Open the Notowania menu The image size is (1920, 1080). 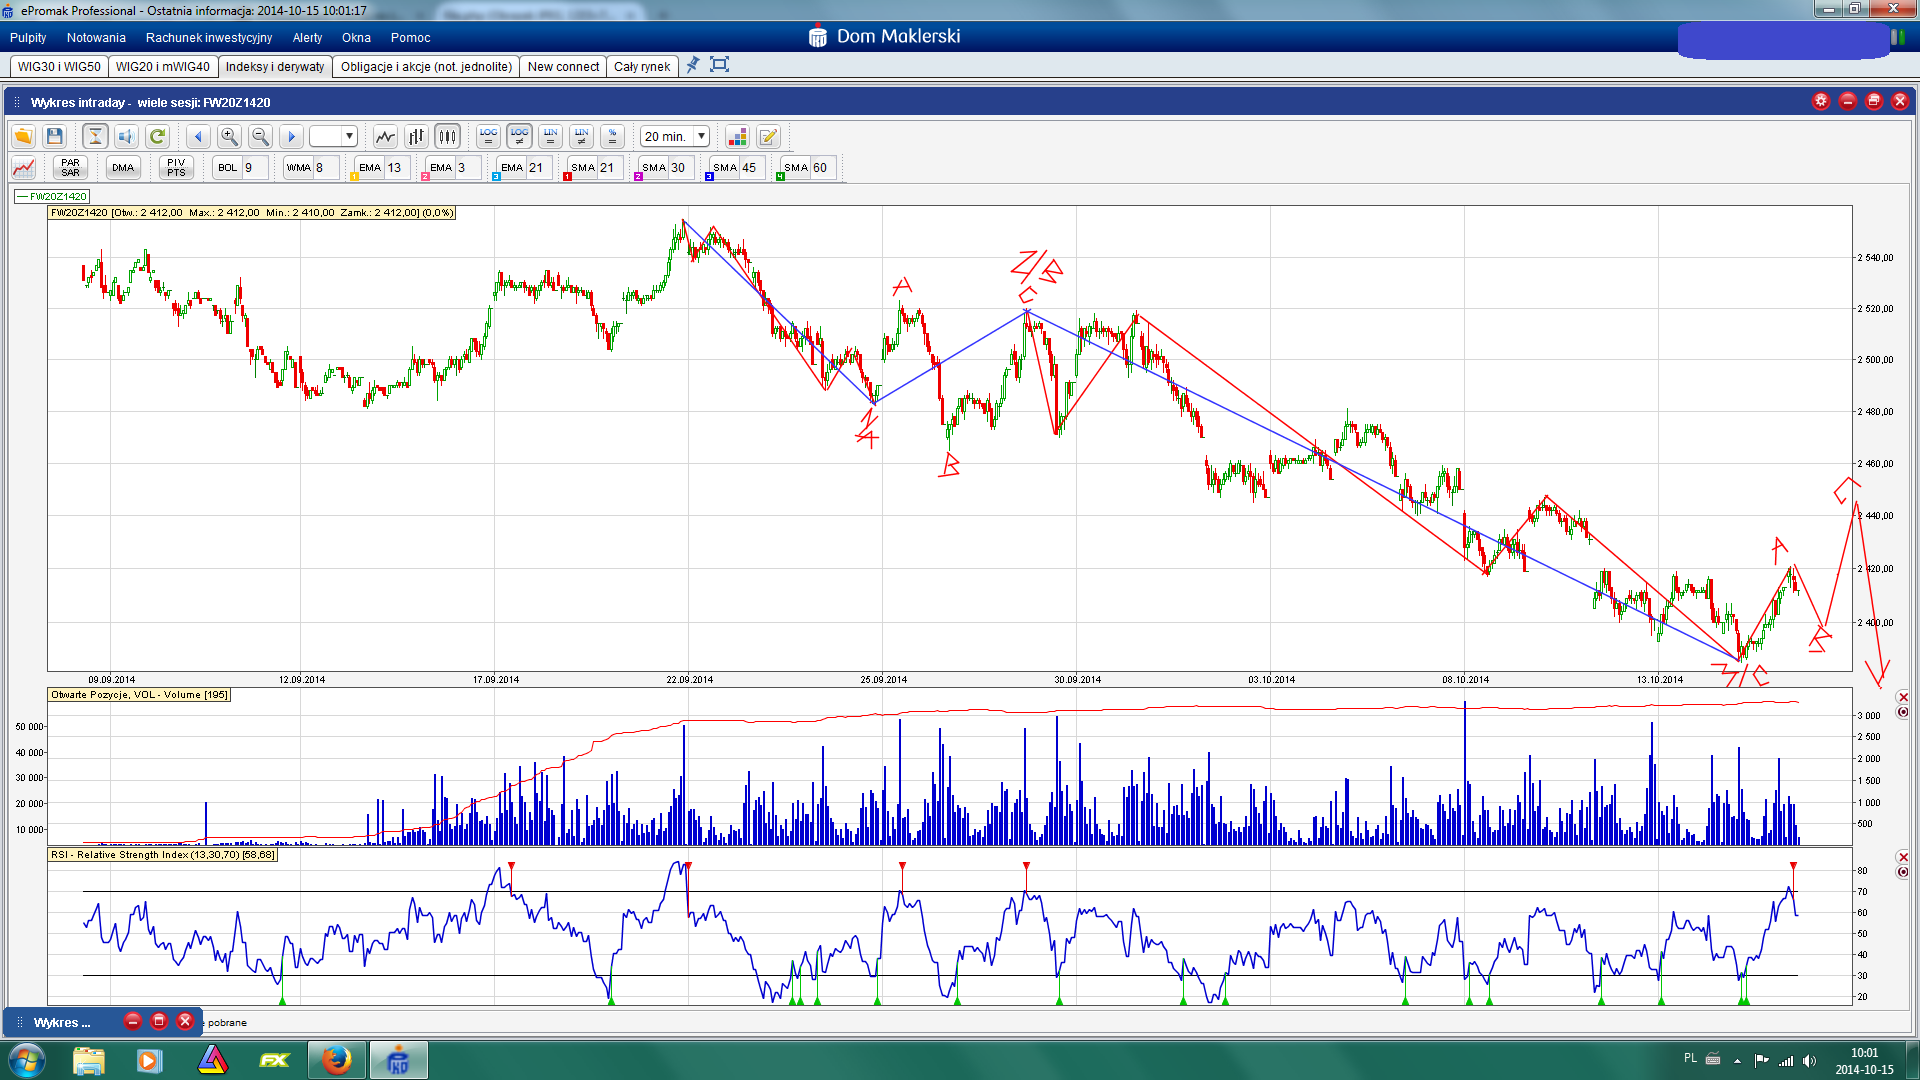pos(96,38)
